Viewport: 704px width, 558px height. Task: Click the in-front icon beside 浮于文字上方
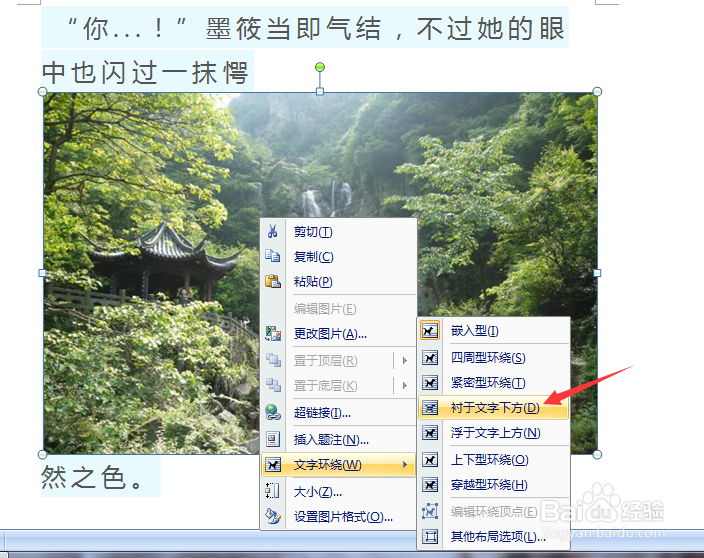click(x=430, y=433)
